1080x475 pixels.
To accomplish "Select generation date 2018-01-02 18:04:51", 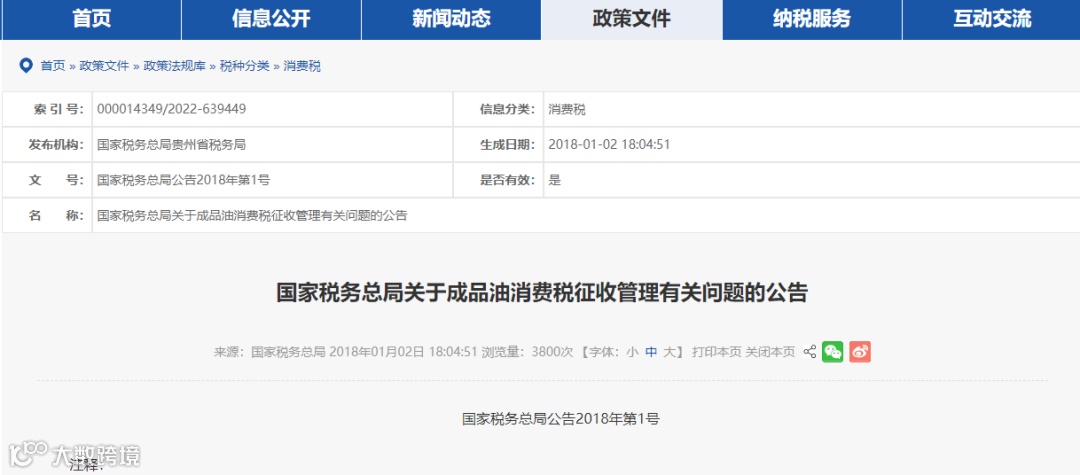I will pyautogui.click(x=610, y=145).
